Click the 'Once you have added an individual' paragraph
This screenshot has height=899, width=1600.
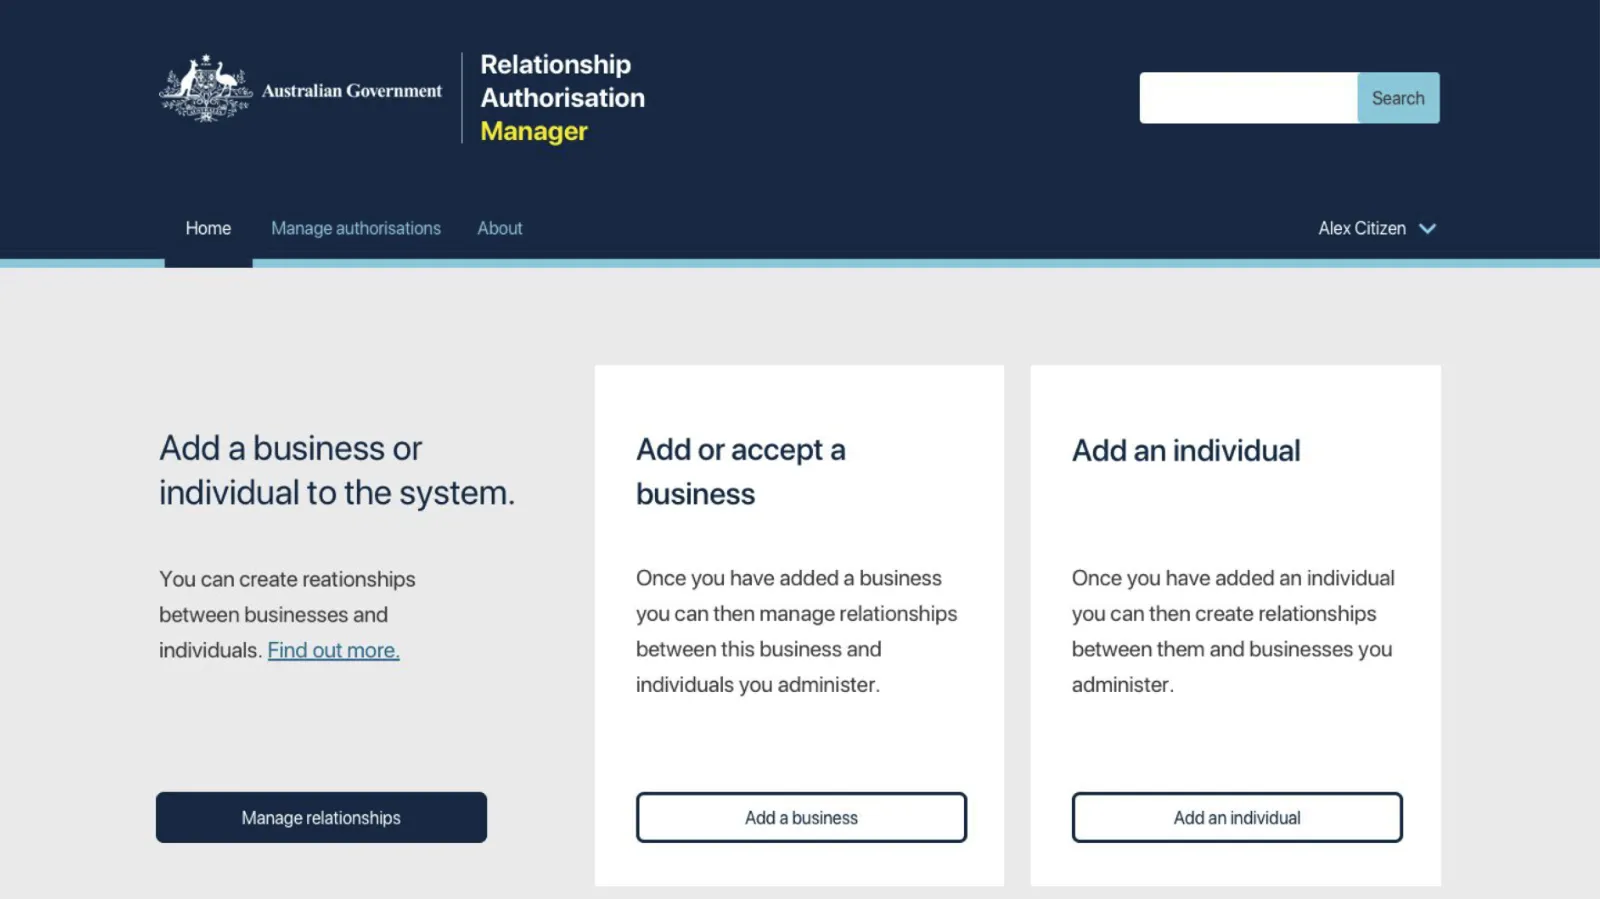[x=1233, y=631]
